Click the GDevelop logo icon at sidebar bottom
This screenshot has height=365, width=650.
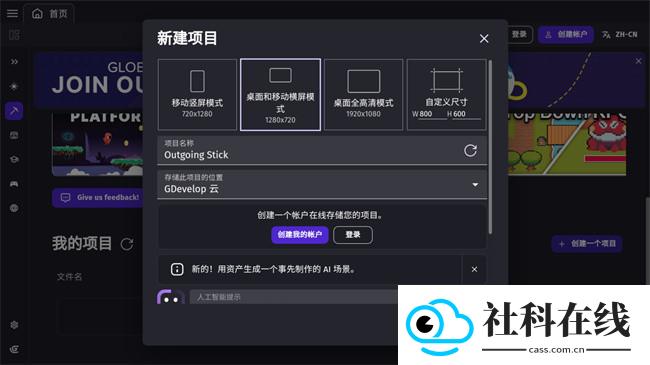point(14,349)
